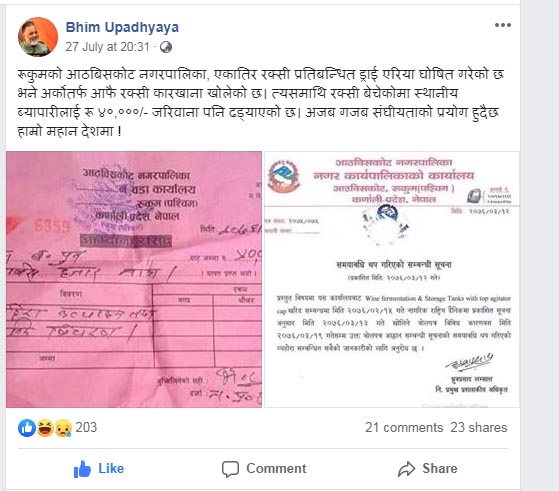Open the 27 July at 20:31 timestamp
The width and height of the screenshot is (559, 491).
pos(107,47)
